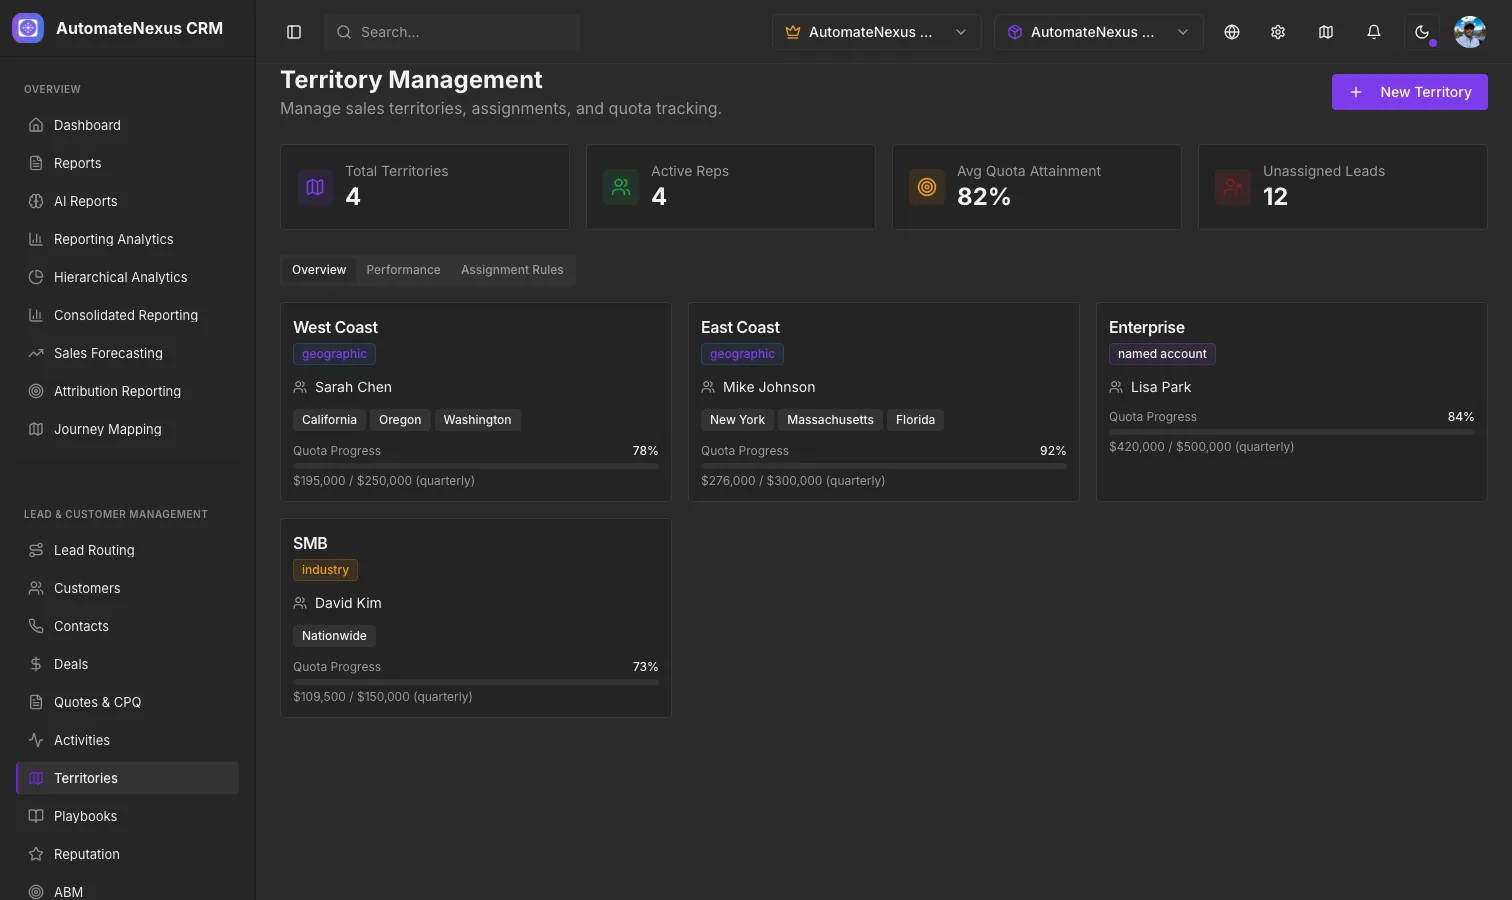Open the Assignment Rules tab
This screenshot has height=900, width=1512.
pos(512,270)
